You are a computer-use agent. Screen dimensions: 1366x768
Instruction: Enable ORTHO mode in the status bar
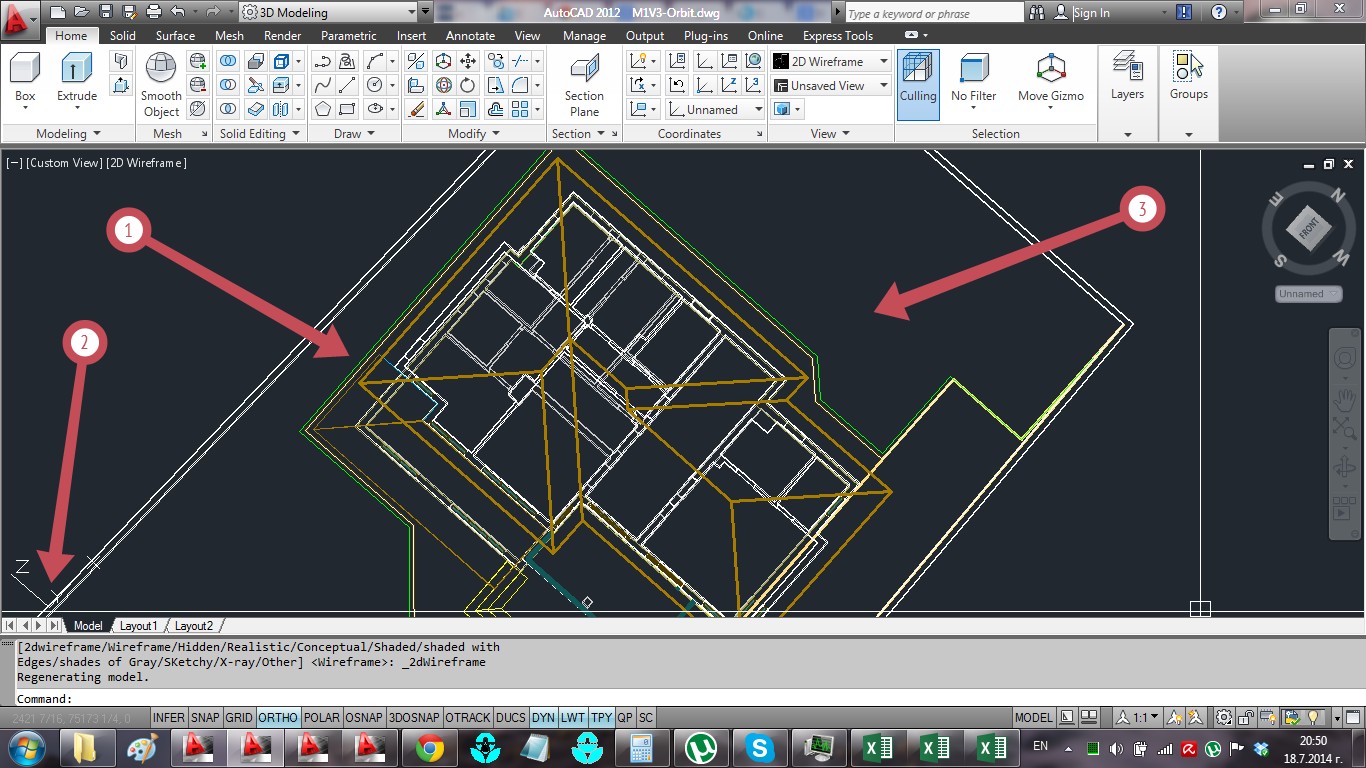[278, 717]
